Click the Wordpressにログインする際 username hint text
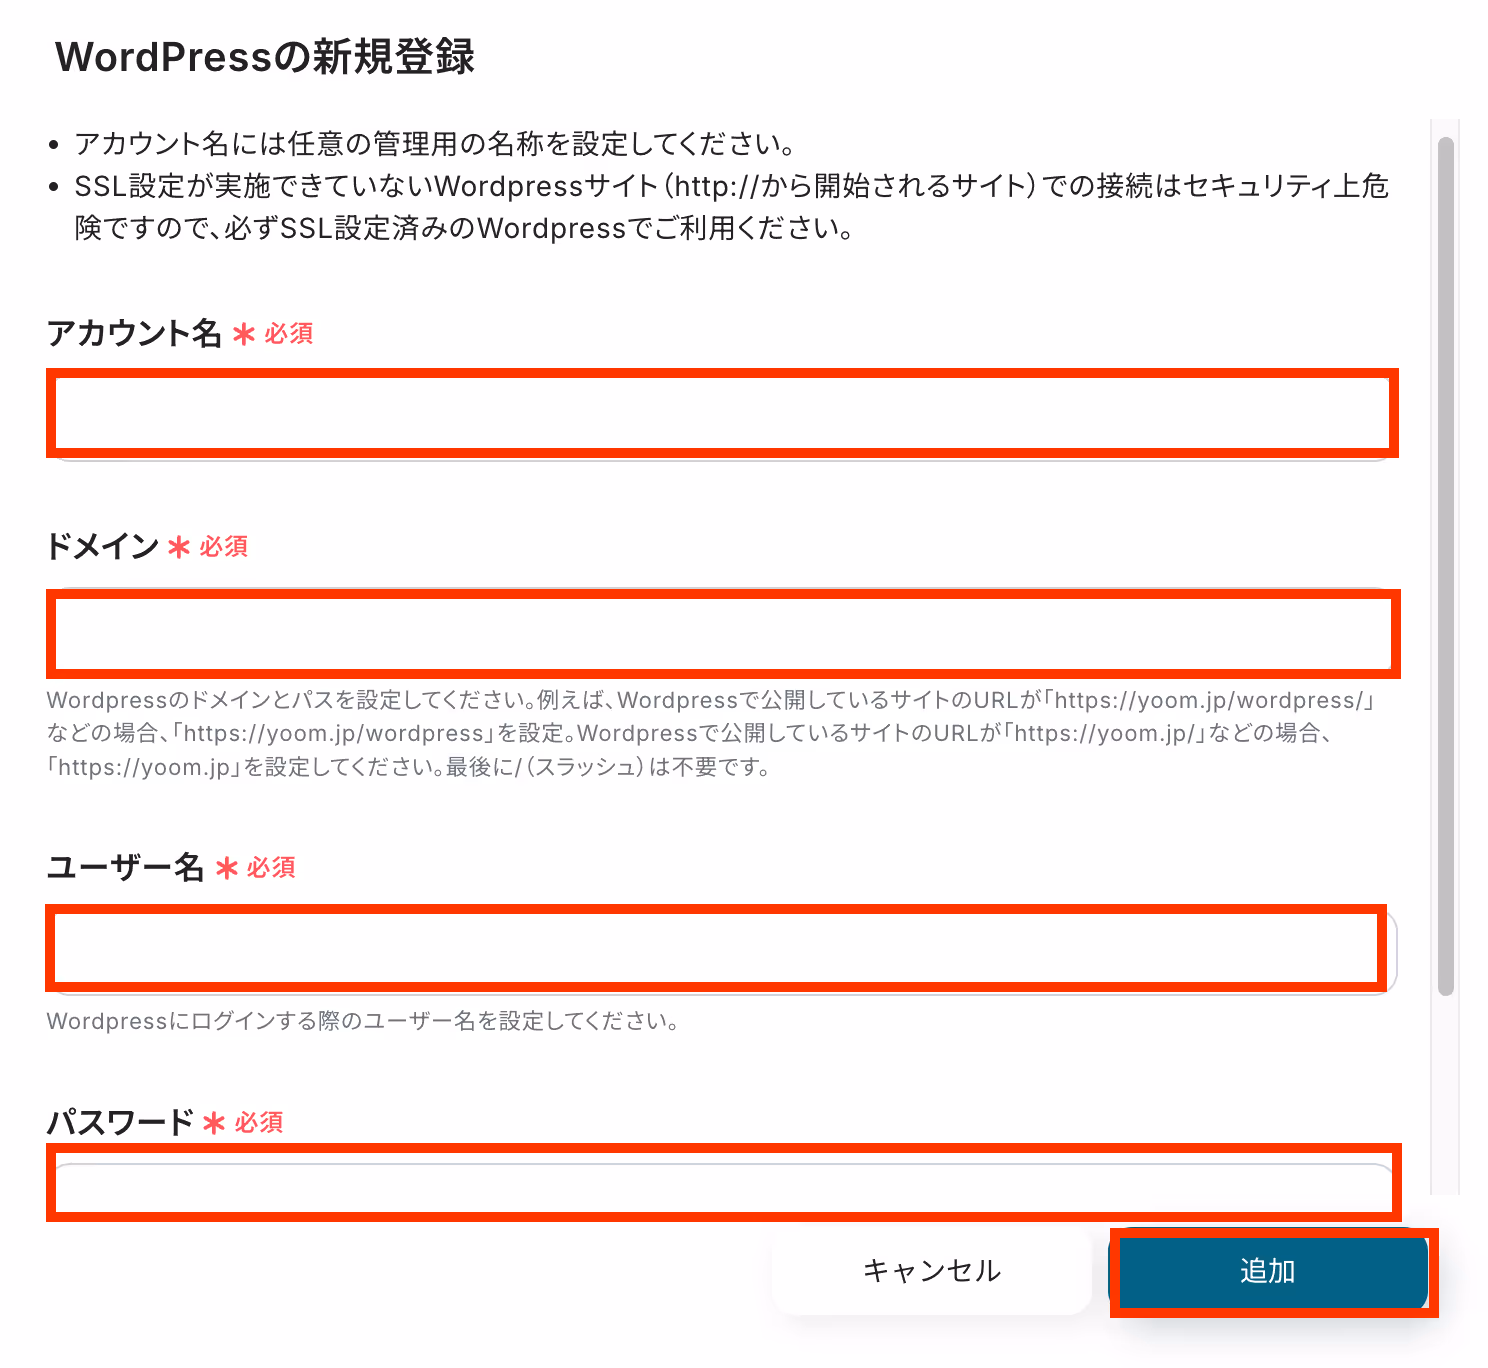This screenshot has height=1368, width=1488. coord(364,1021)
